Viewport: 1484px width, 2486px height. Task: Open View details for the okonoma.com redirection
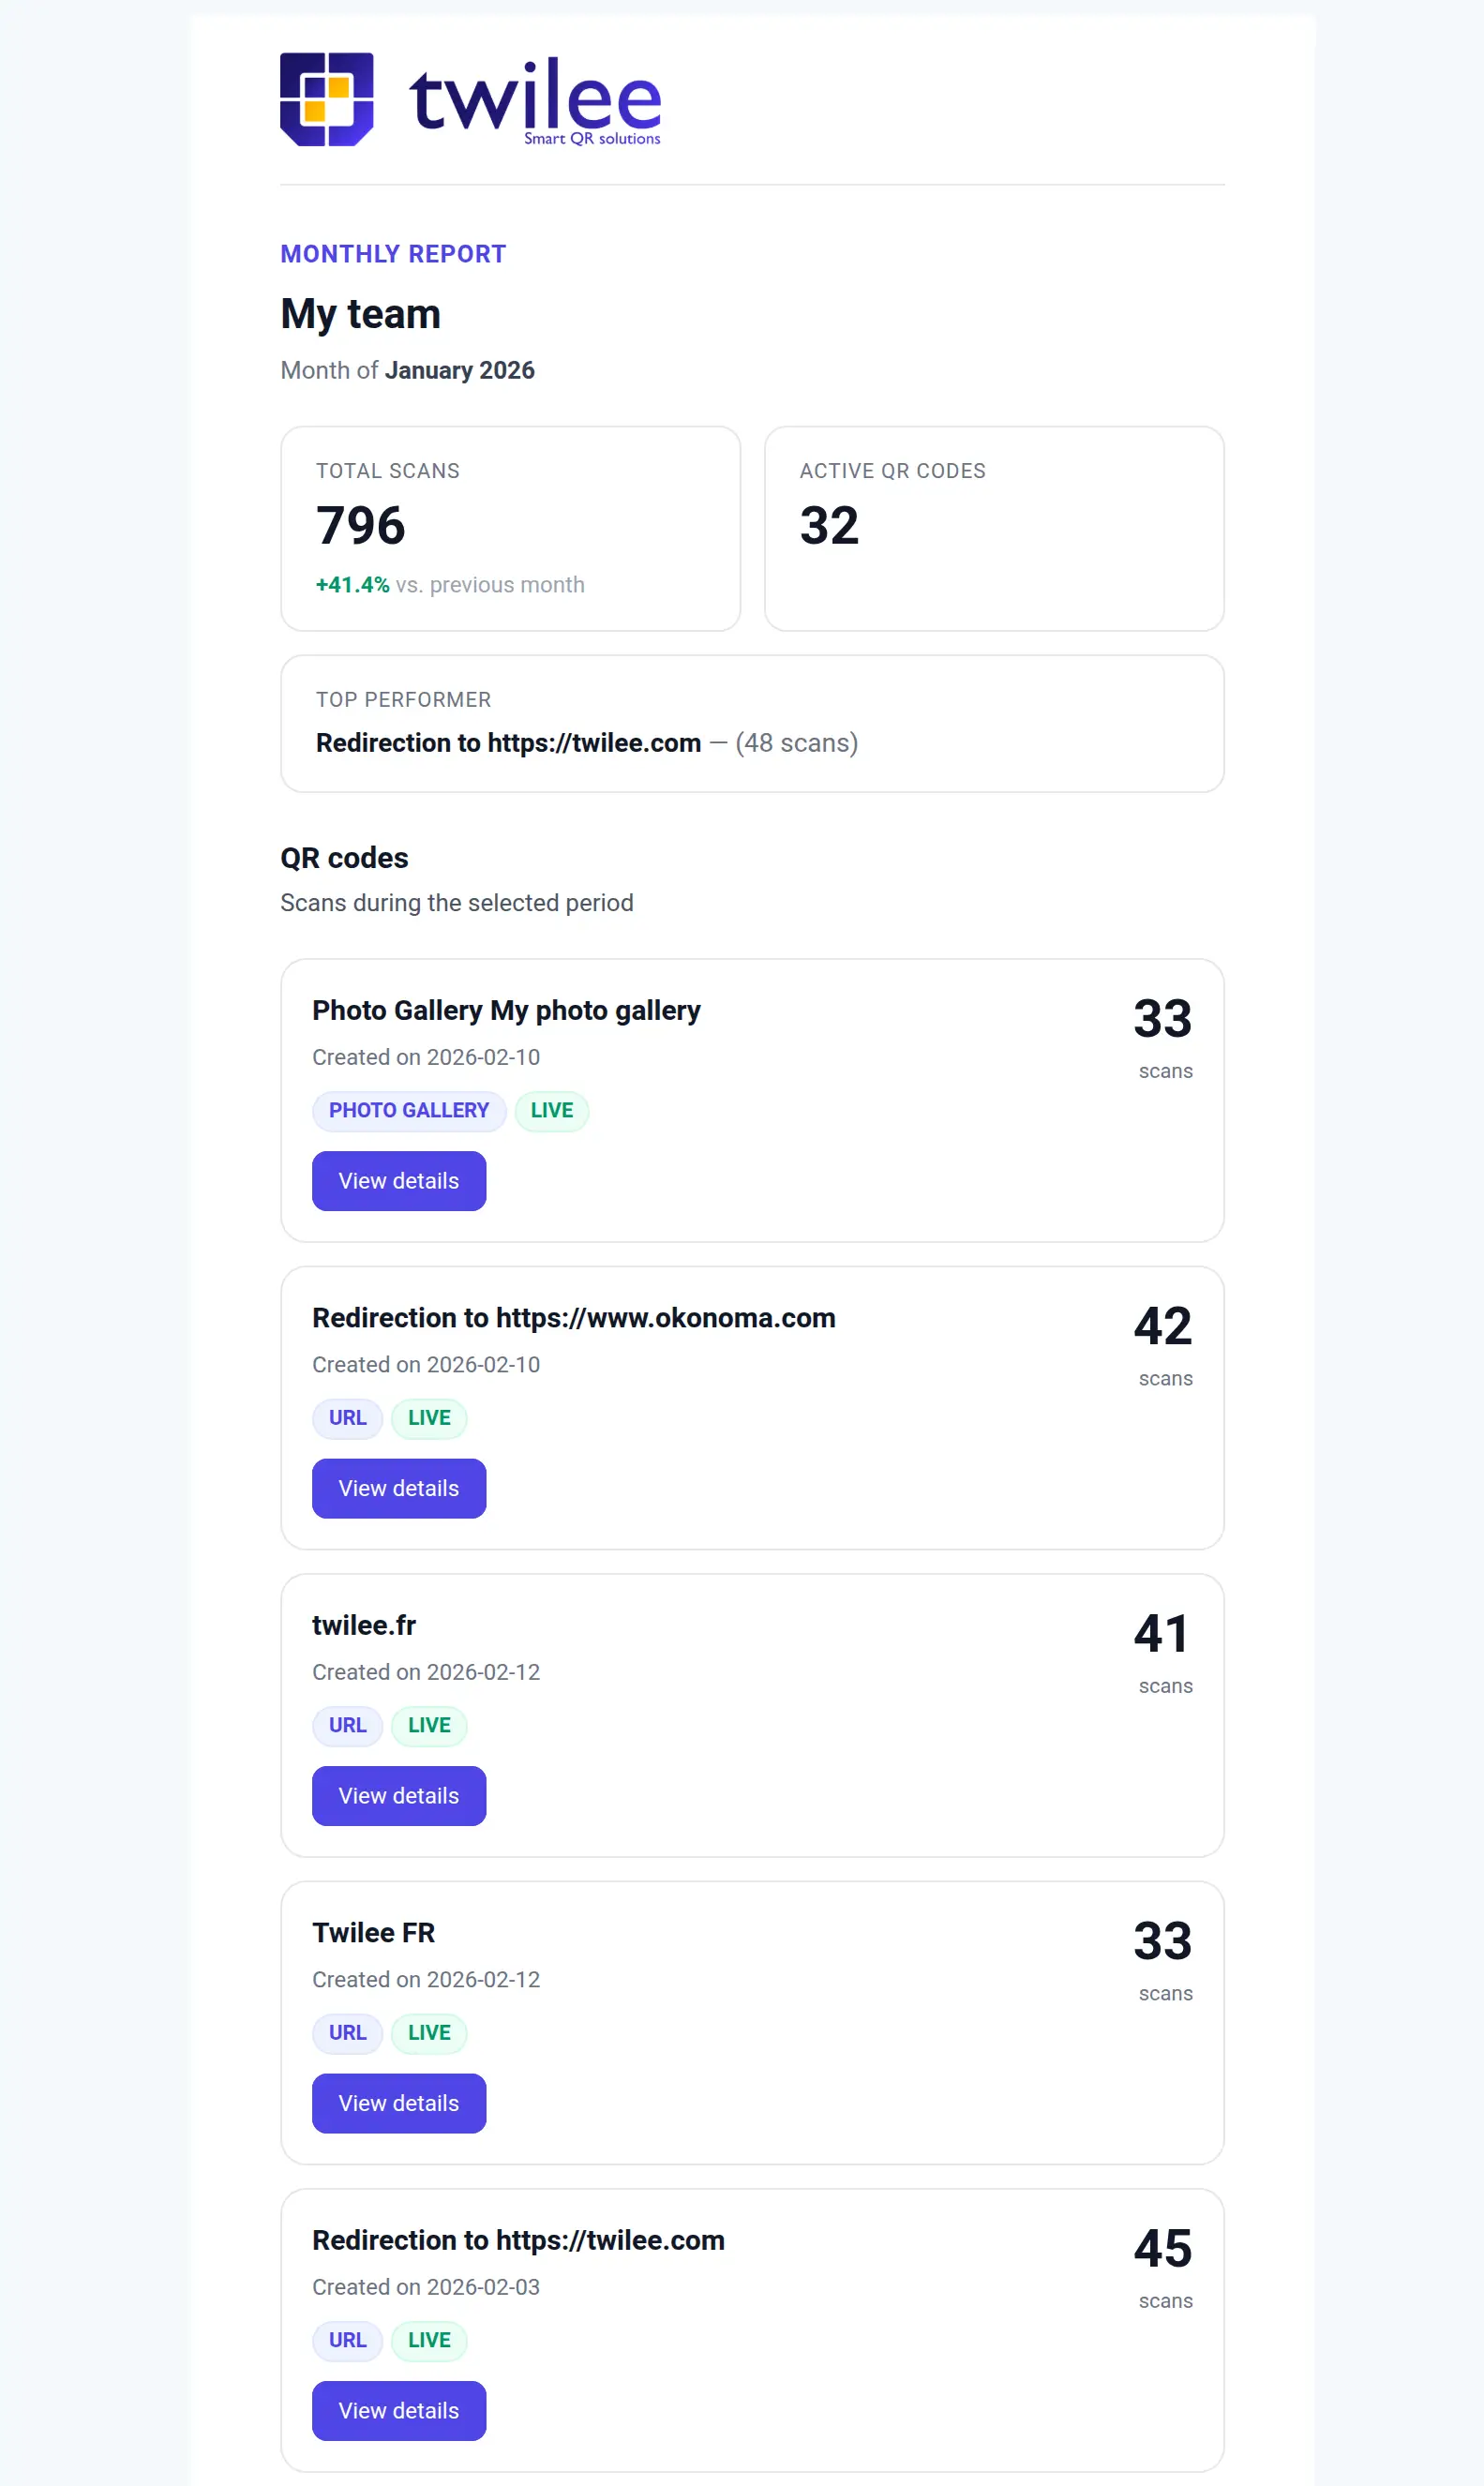pyautogui.click(x=398, y=1488)
